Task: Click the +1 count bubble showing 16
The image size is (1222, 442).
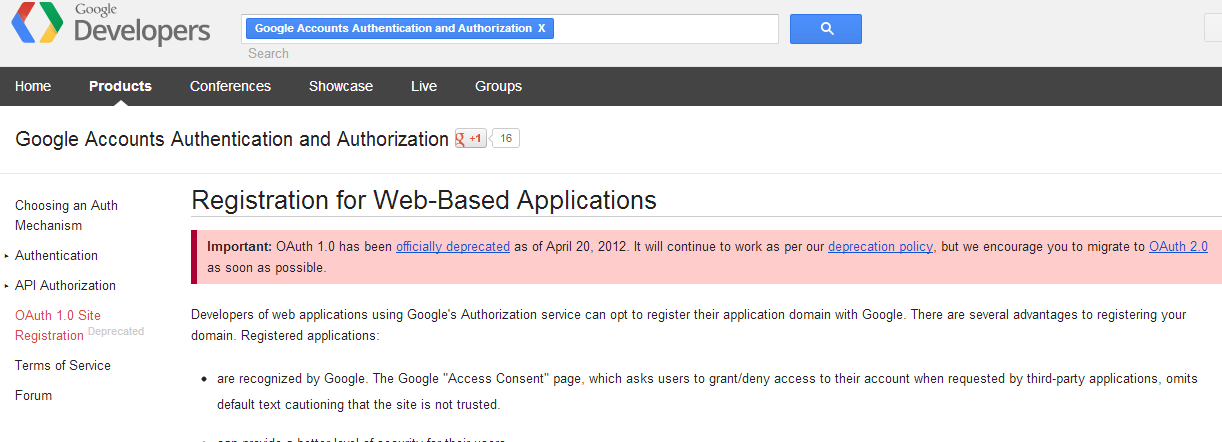Action: coord(506,139)
